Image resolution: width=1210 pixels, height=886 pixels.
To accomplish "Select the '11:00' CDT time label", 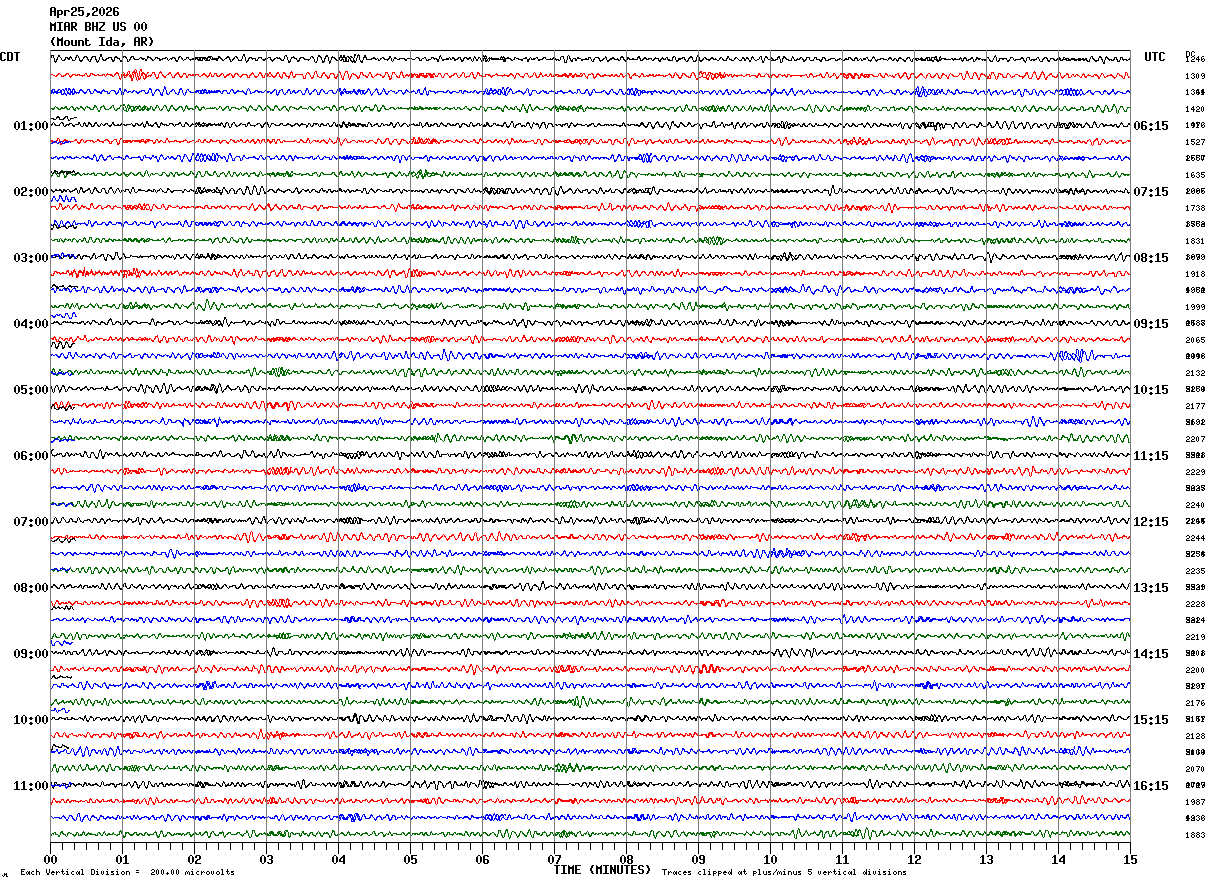I will tap(30, 786).
